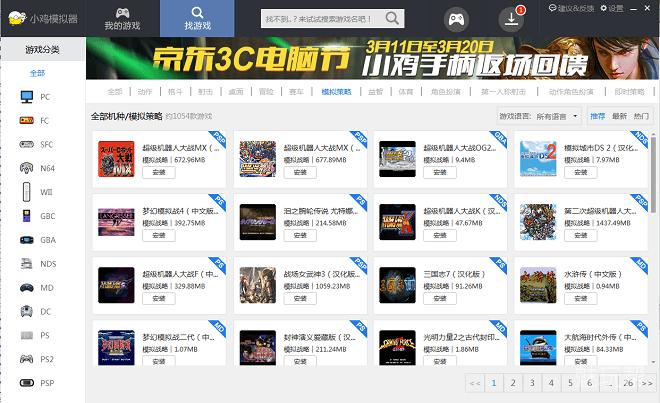Install 超级机器人大战MX 672.96MB

(x=159, y=172)
